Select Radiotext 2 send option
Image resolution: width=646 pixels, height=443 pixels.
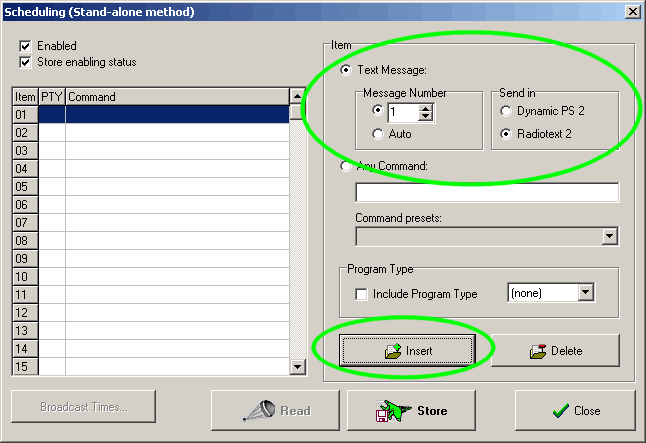tap(506, 134)
